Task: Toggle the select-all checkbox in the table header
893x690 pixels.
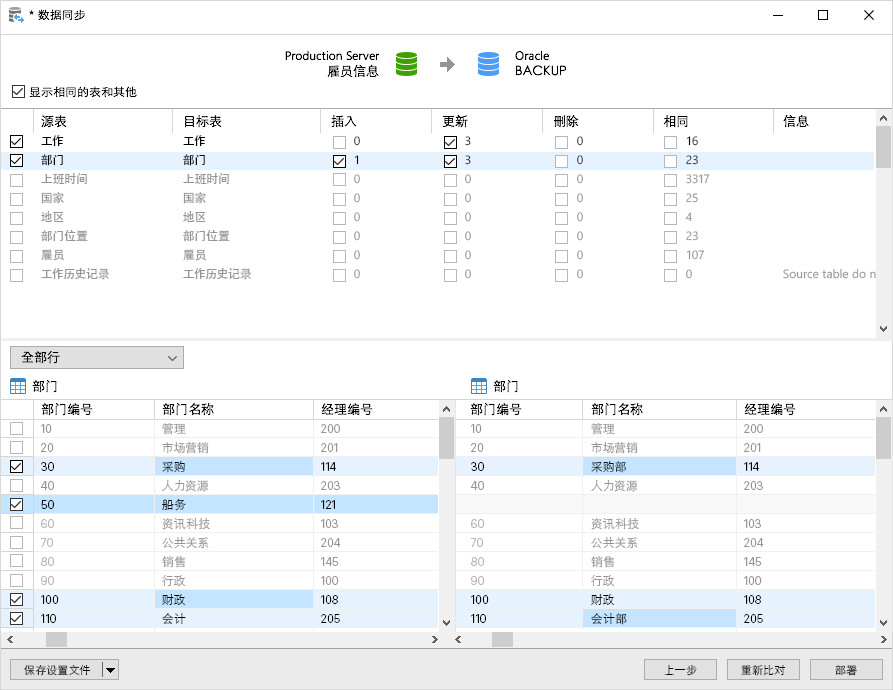Action: [16, 119]
